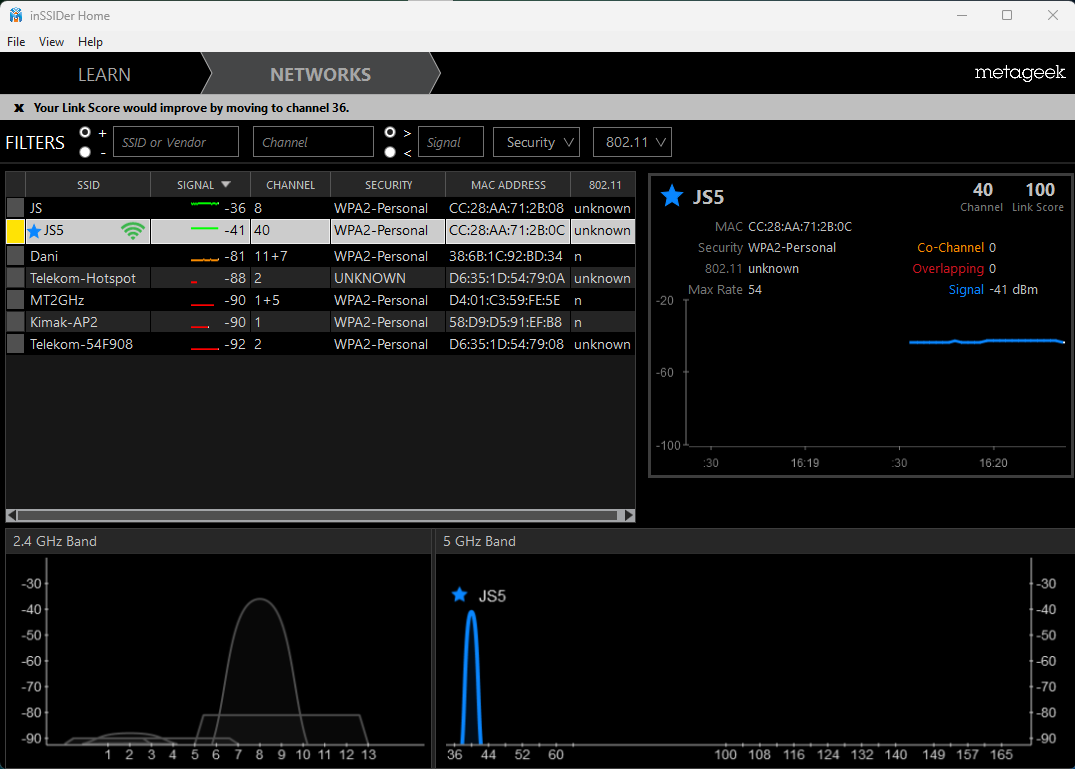Open the Help menu
Viewport: 1075px width, 769px height.
tap(90, 42)
